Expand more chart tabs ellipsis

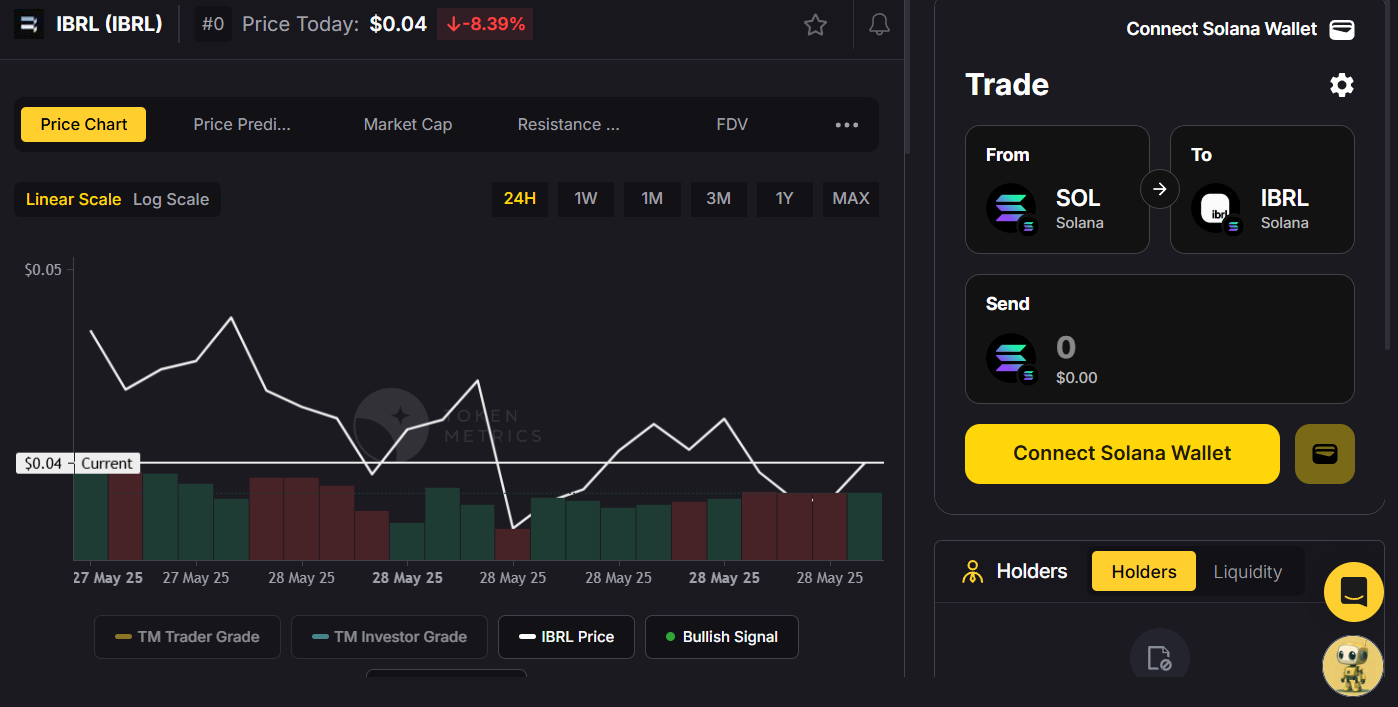click(846, 125)
